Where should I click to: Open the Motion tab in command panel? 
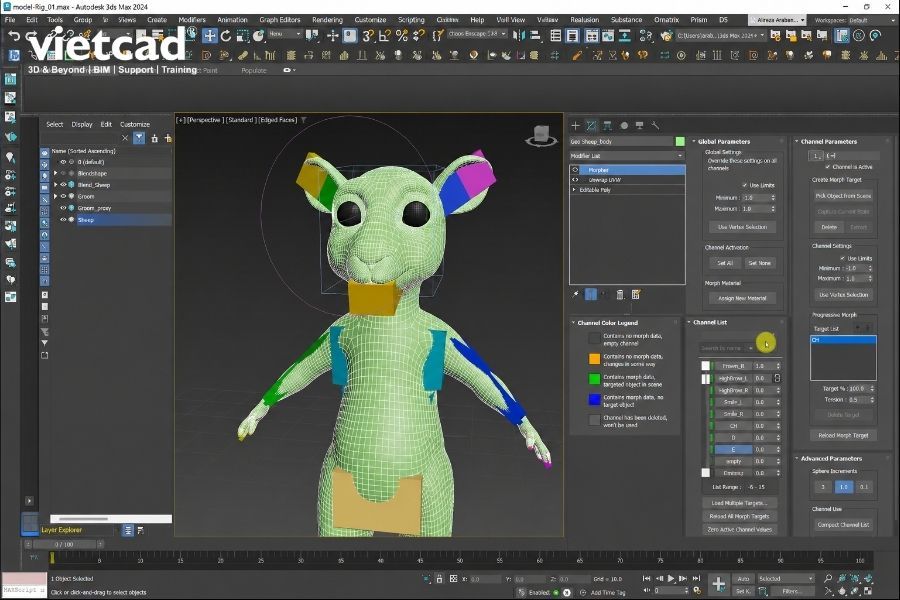[x=624, y=125]
